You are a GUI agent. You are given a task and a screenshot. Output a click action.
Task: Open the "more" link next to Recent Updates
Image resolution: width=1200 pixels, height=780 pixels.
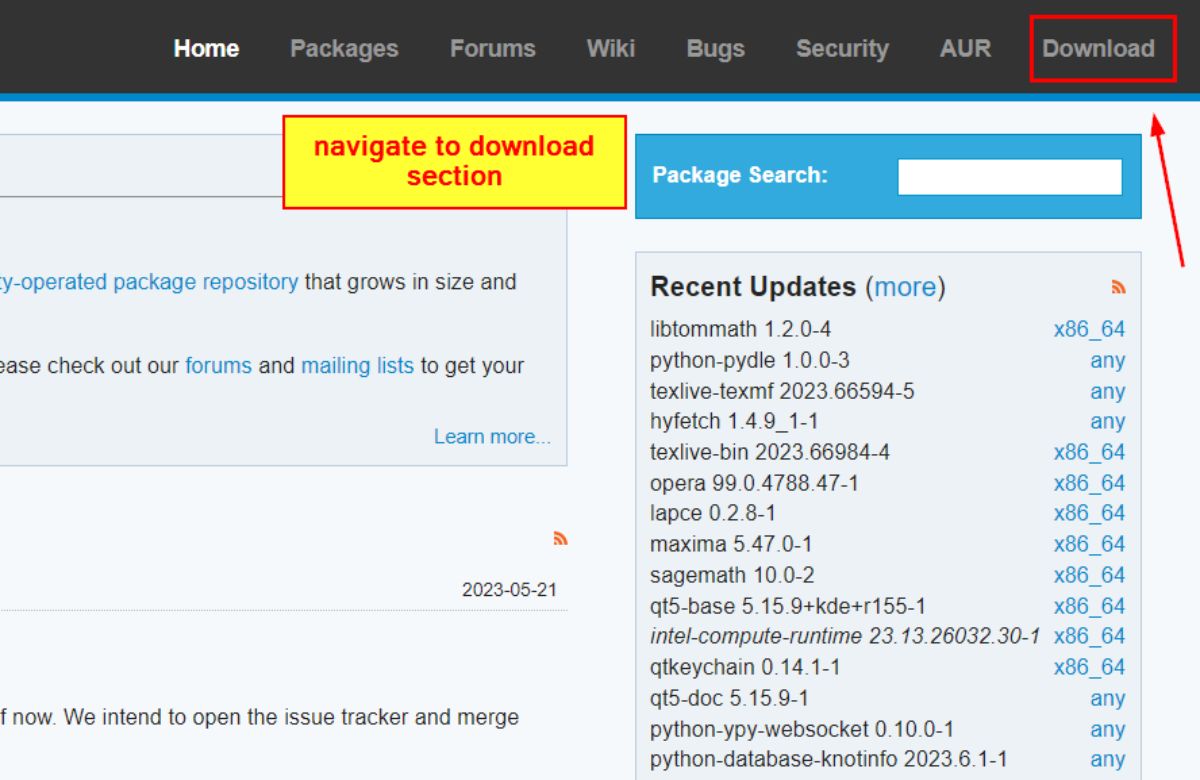[903, 288]
